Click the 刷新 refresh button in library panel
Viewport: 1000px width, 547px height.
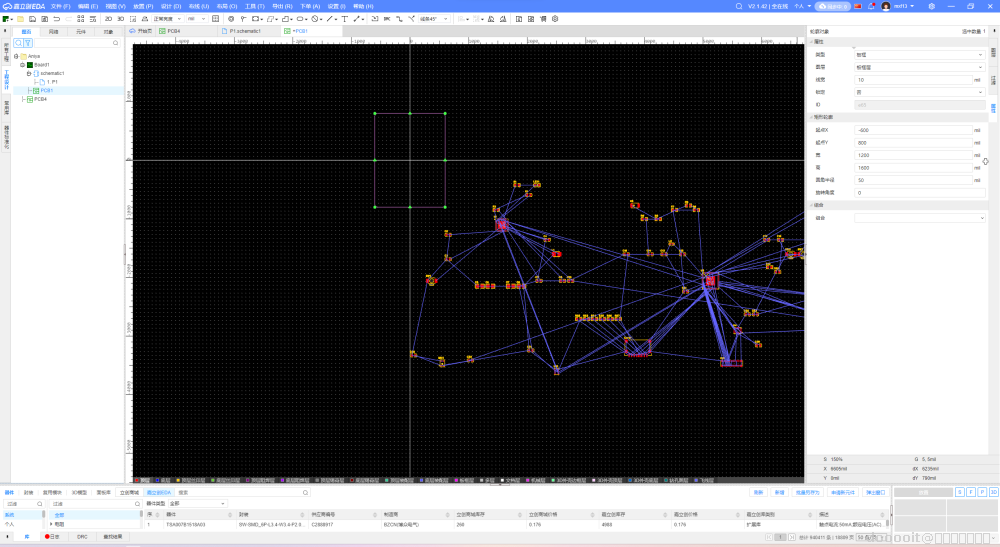pos(758,492)
